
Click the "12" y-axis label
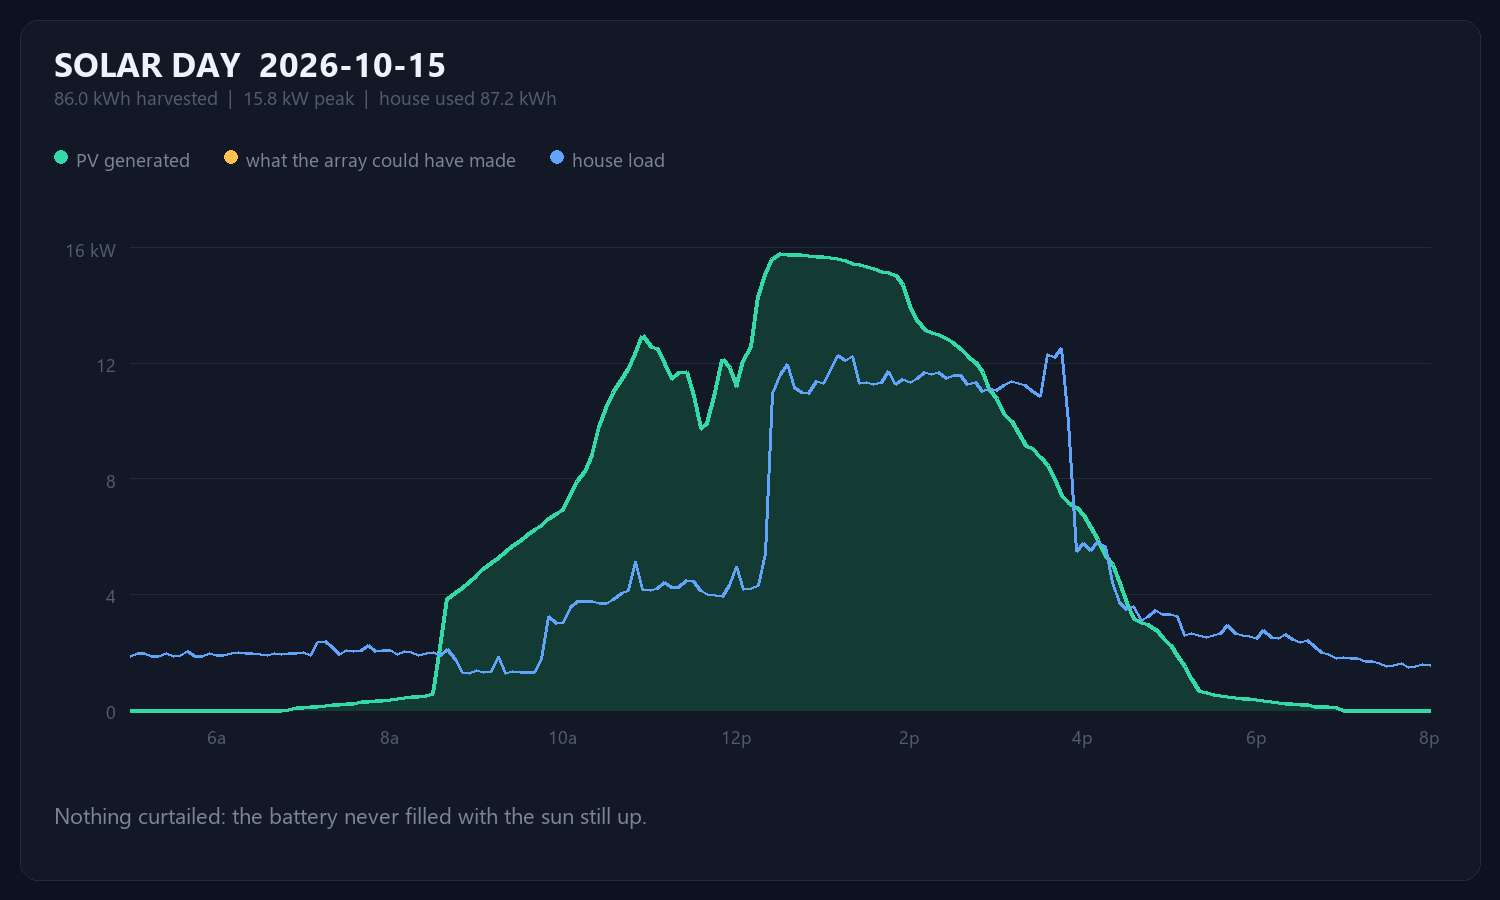(x=106, y=365)
